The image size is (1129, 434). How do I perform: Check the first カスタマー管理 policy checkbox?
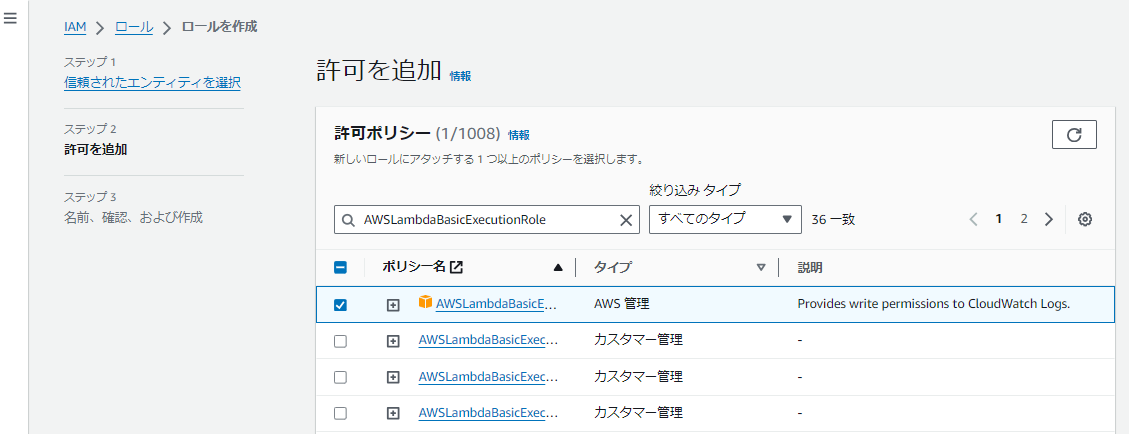[x=341, y=341]
